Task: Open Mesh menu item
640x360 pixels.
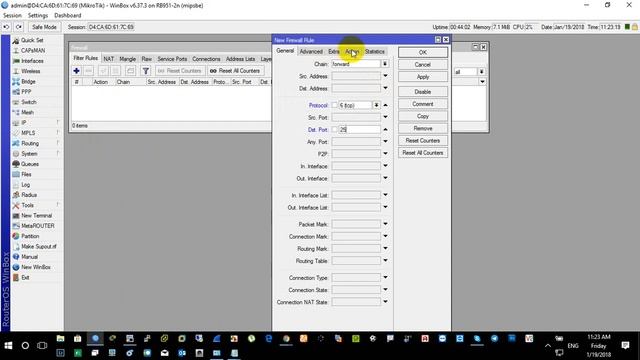Action: 27,112
